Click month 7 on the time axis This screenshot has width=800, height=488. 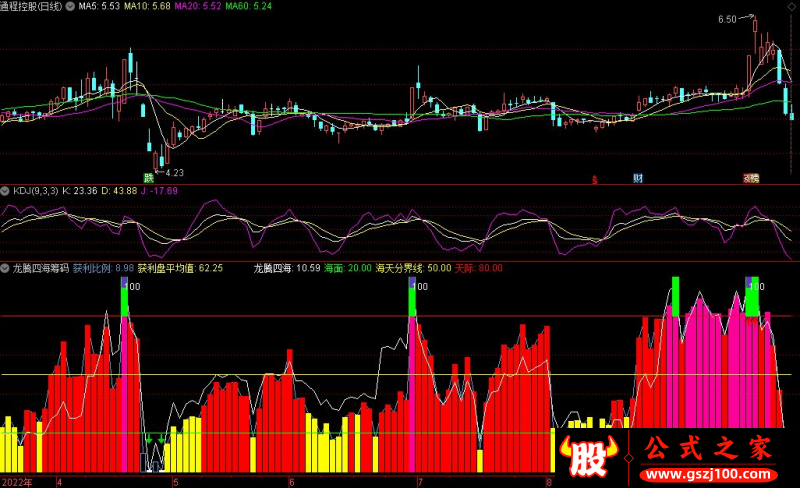[x=419, y=482]
